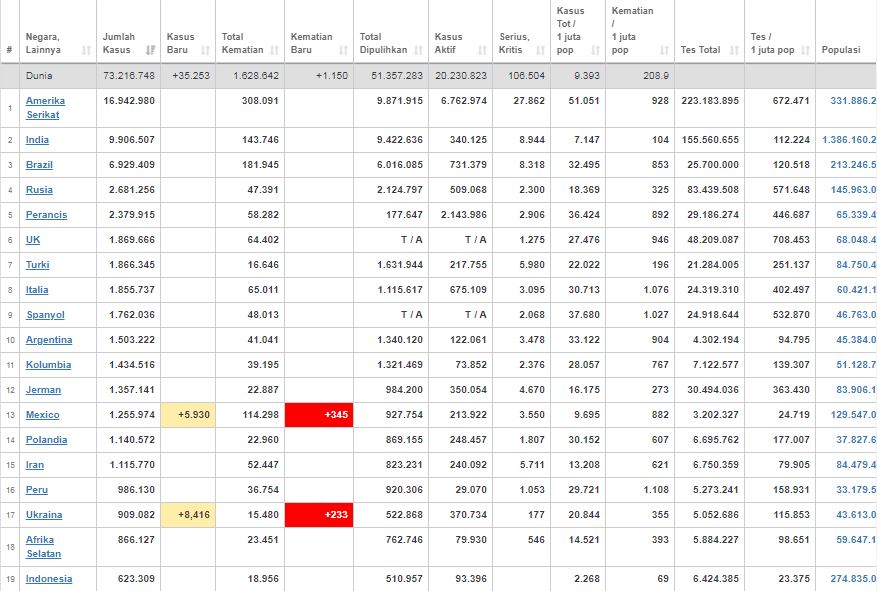
Task: Select world new deaths +1.150
Action: tap(332, 75)
